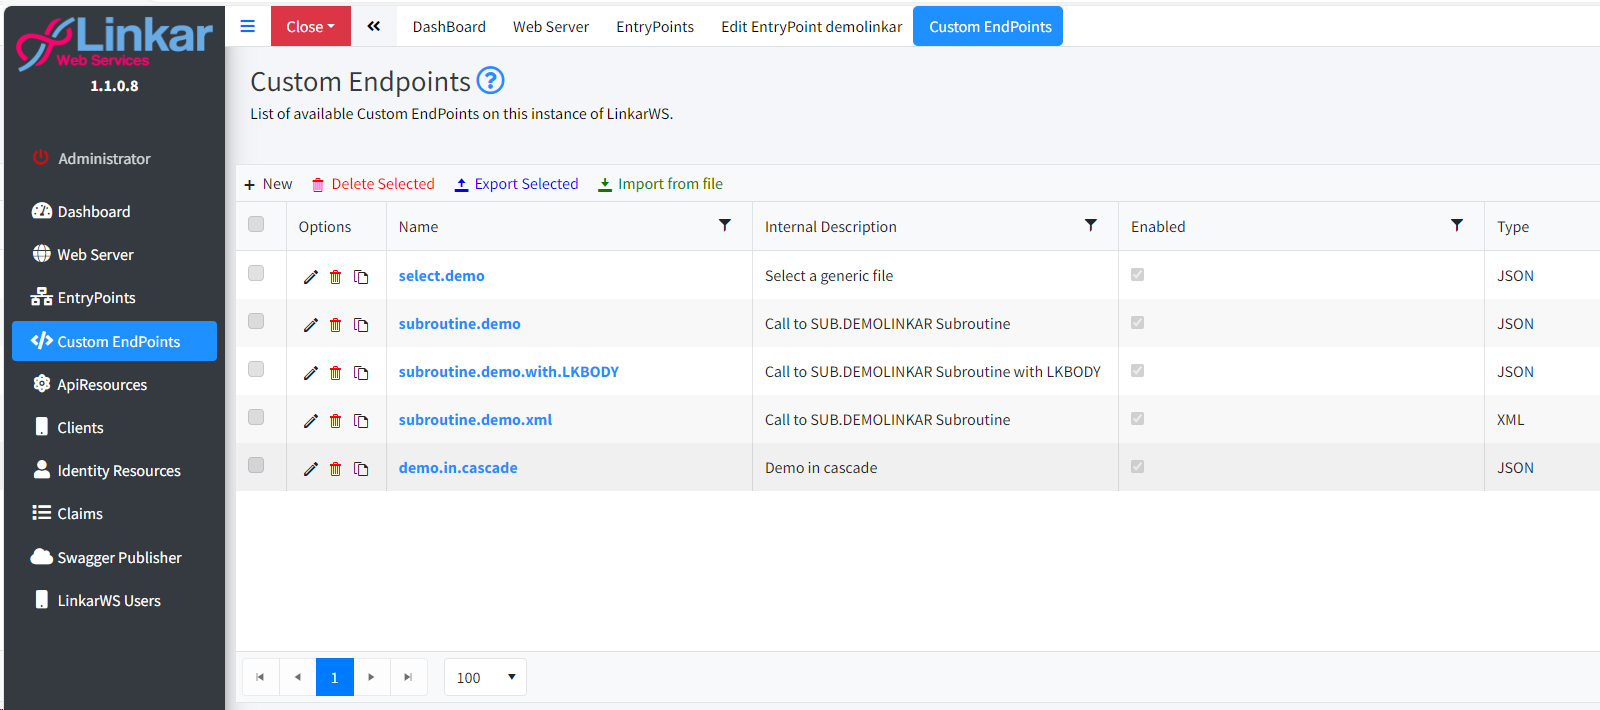Delete subroutine.demo using its trash icon
Viewport: 1600px width, 710px height.
click(x=336, y=325)
